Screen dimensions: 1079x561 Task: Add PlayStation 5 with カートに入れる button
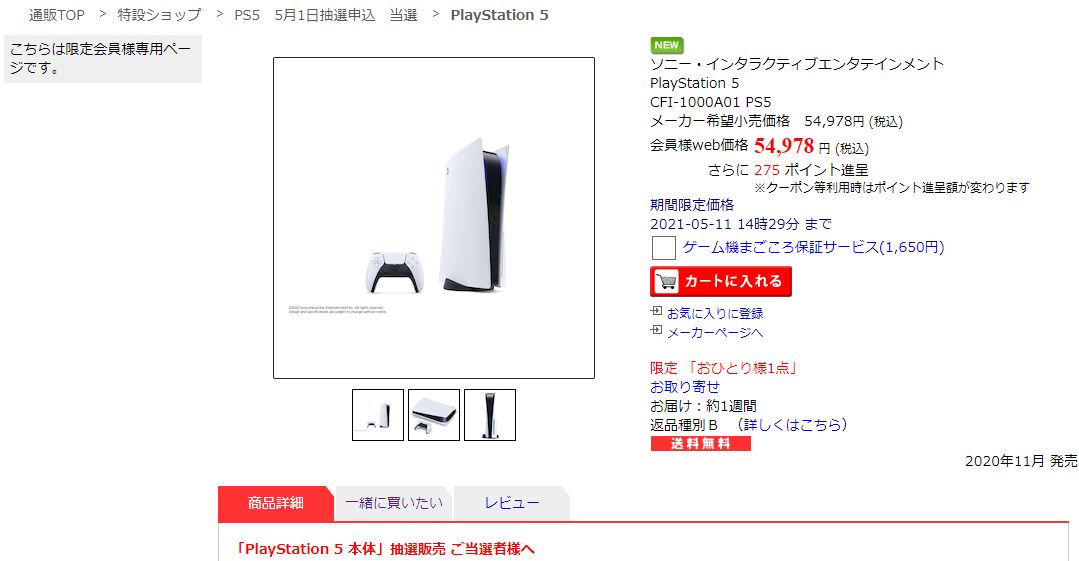point(720,282)
